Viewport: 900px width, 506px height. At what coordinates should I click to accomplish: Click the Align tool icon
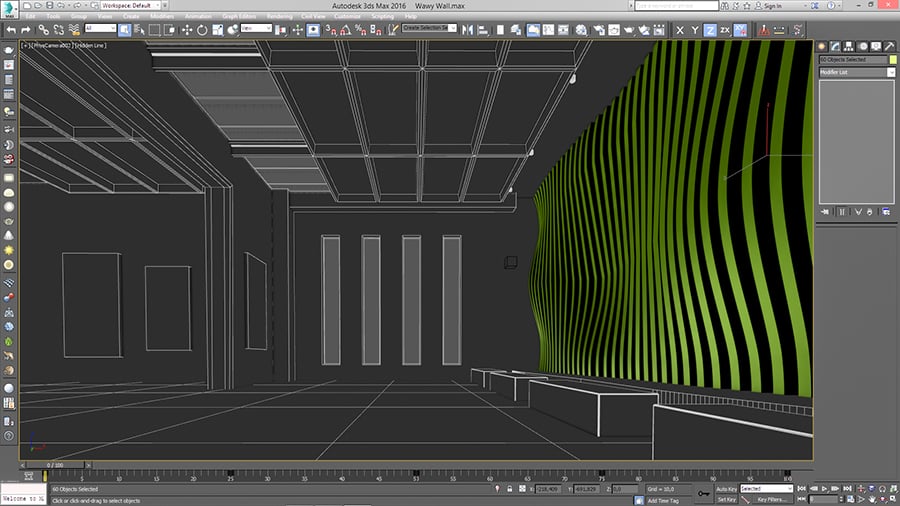point(483,30)
